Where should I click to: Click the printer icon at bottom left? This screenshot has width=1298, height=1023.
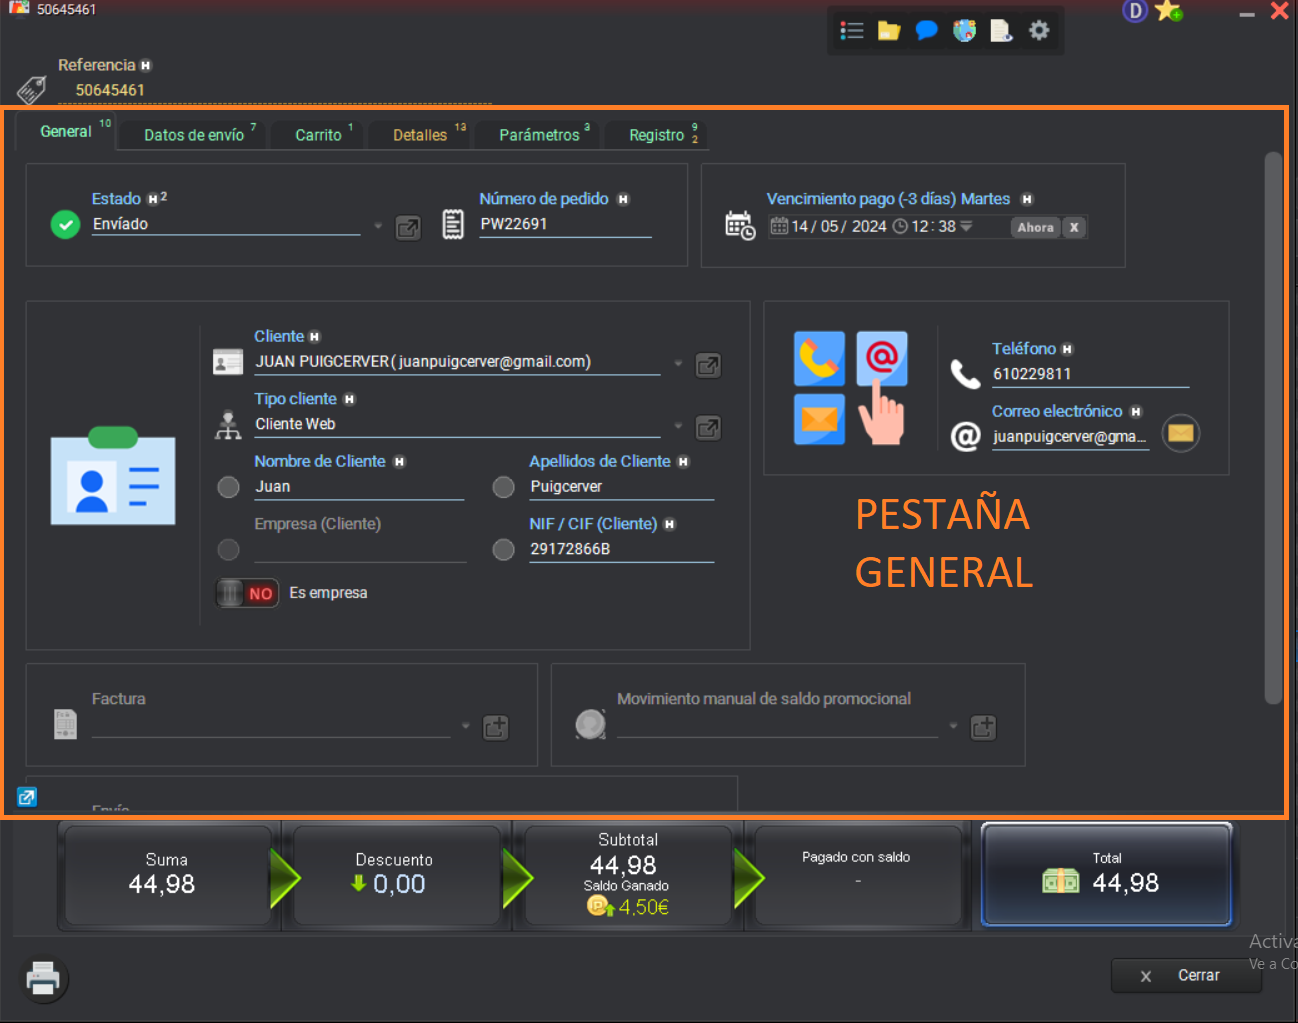click(x=42, y=979)
